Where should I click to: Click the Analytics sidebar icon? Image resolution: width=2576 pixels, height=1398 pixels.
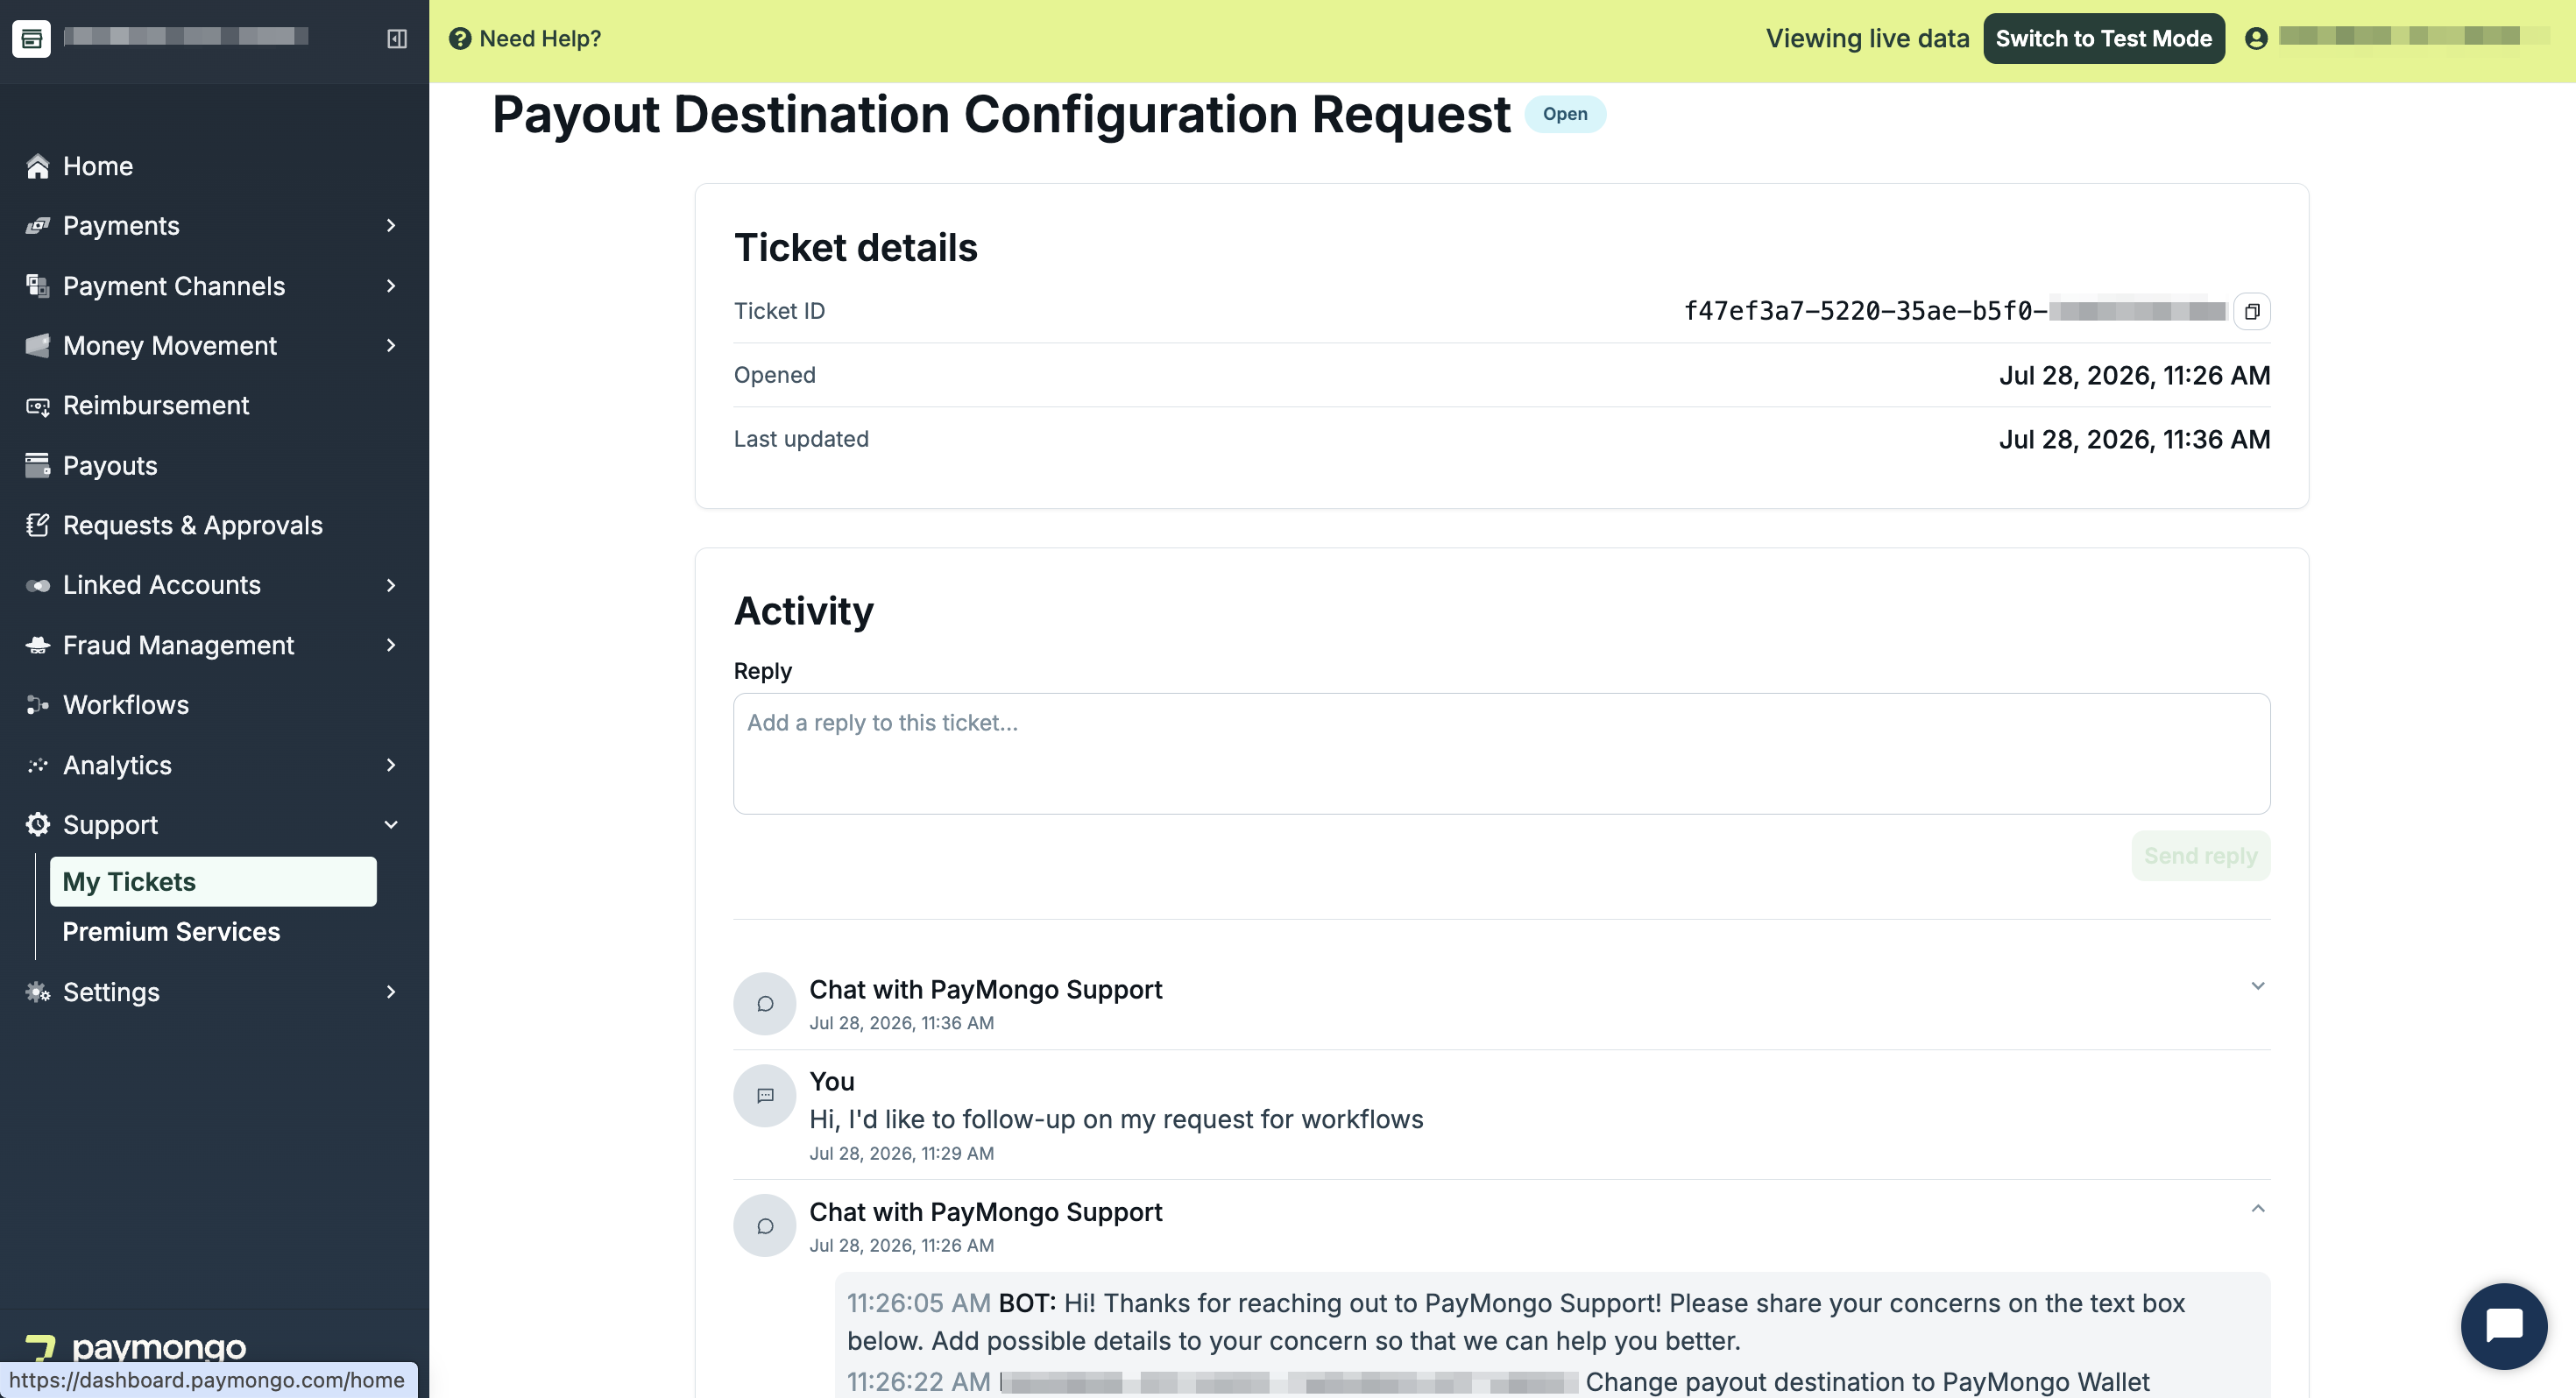tap(38, 765)
